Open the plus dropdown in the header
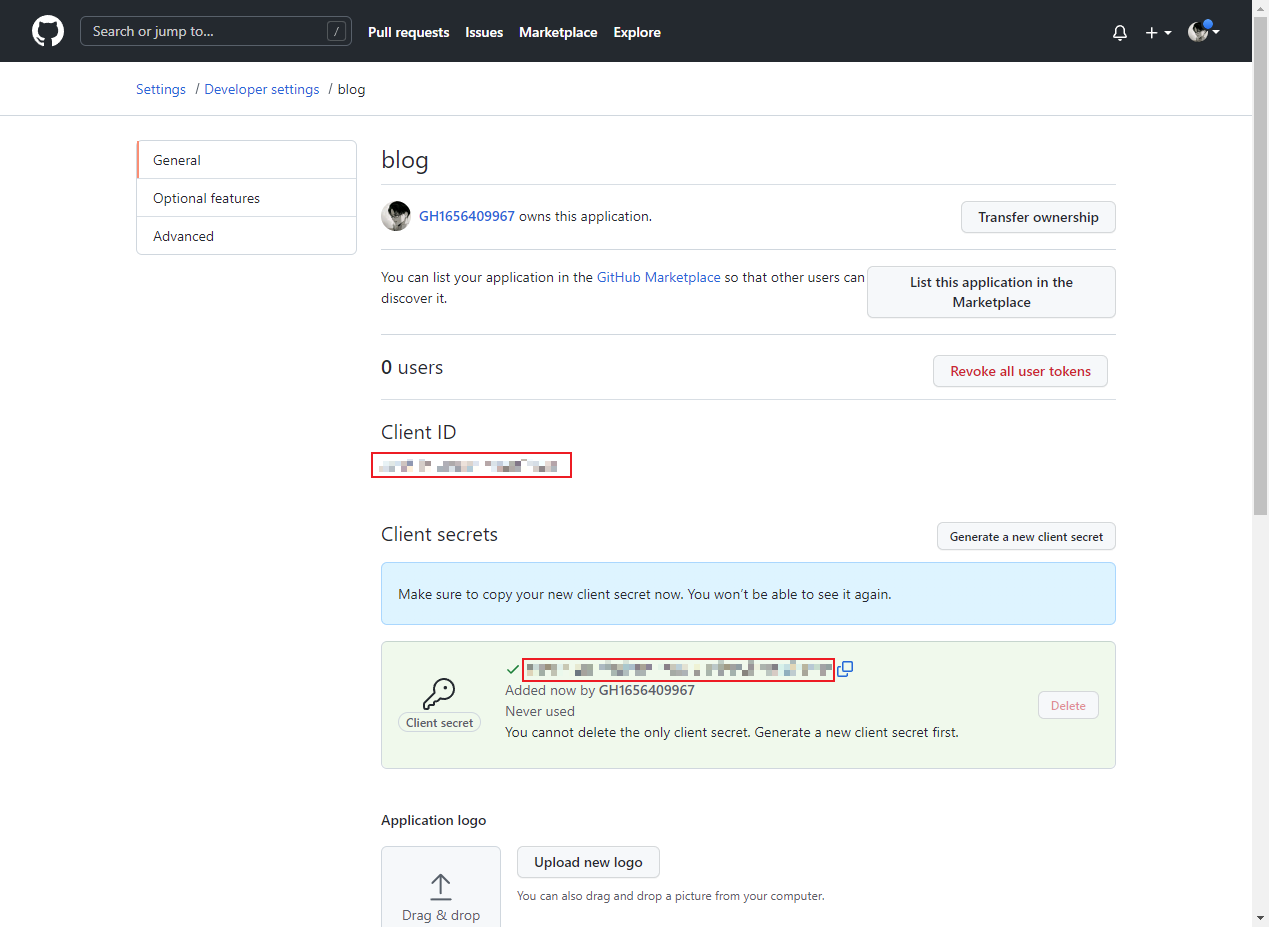Viewport: 1269px width, 927px height. pos(1156,32)
